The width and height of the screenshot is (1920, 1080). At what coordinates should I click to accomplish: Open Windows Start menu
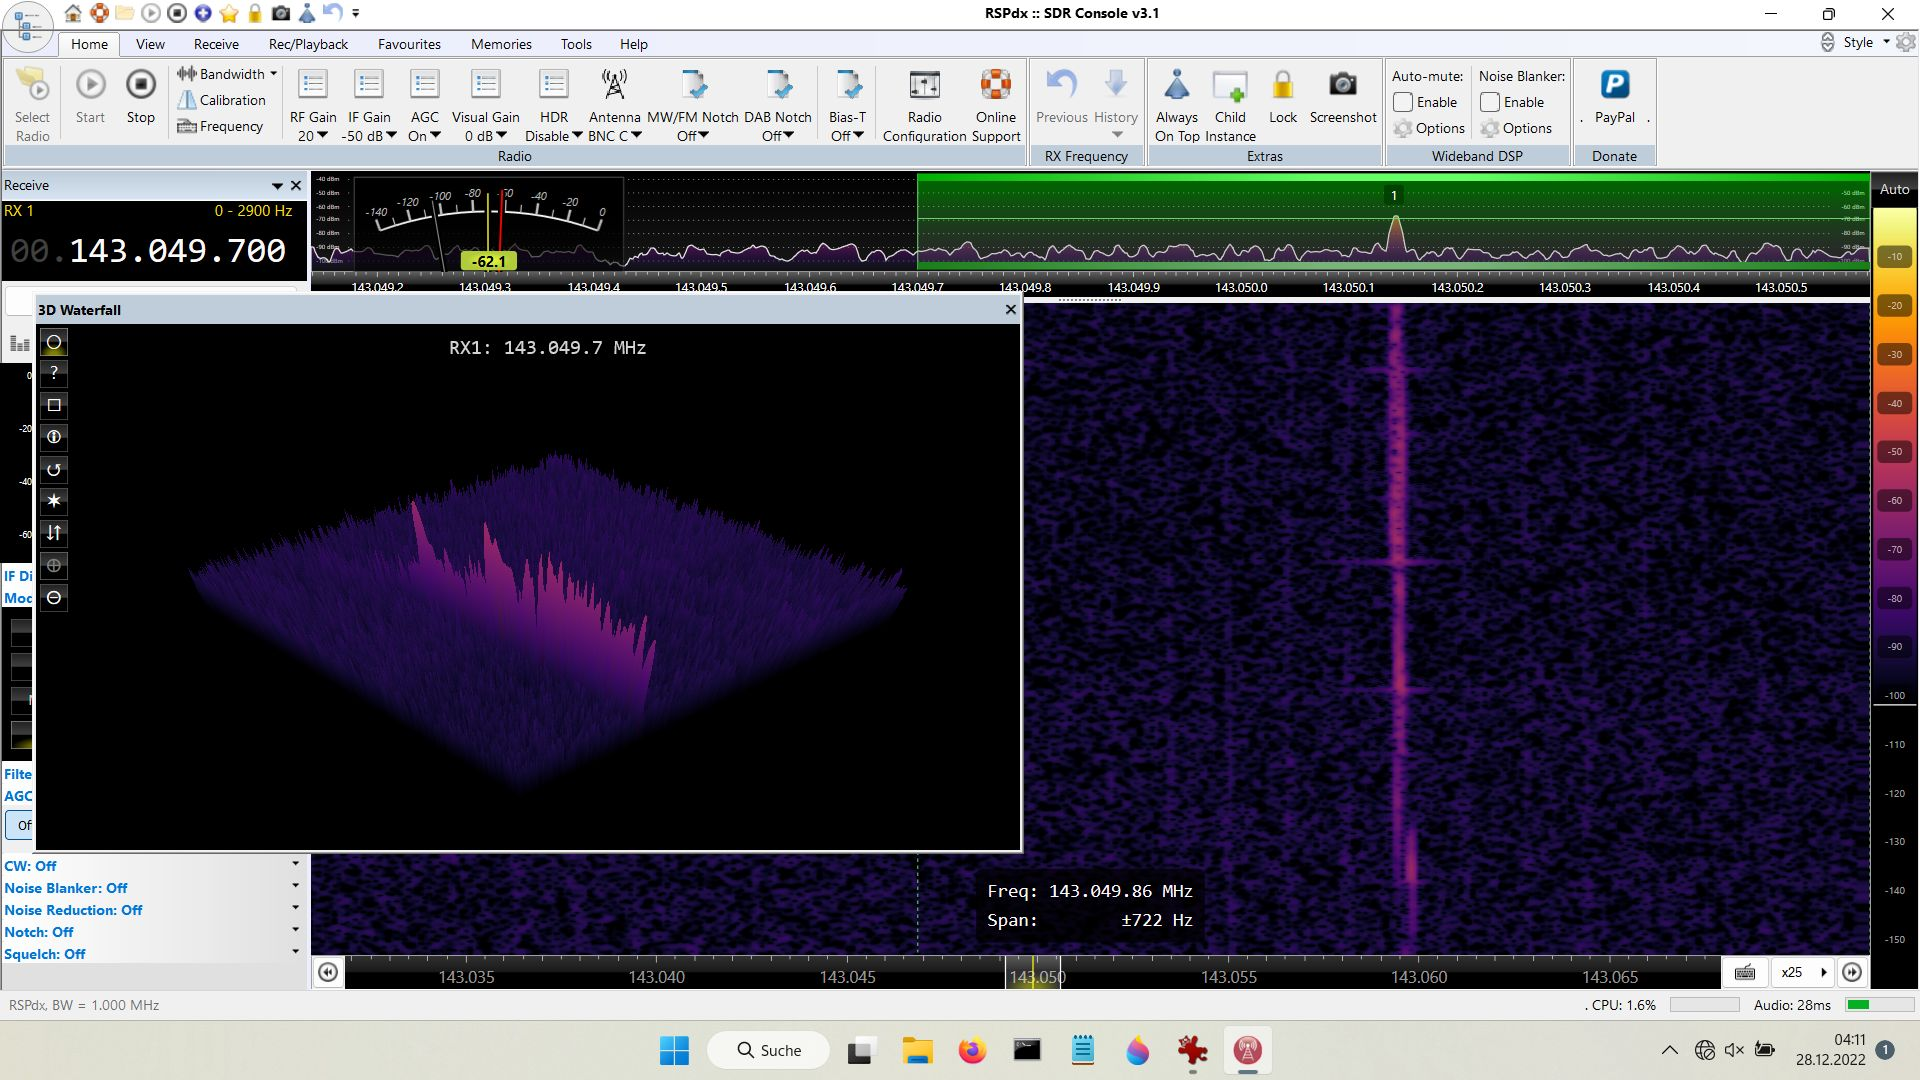coord(674,1050)
